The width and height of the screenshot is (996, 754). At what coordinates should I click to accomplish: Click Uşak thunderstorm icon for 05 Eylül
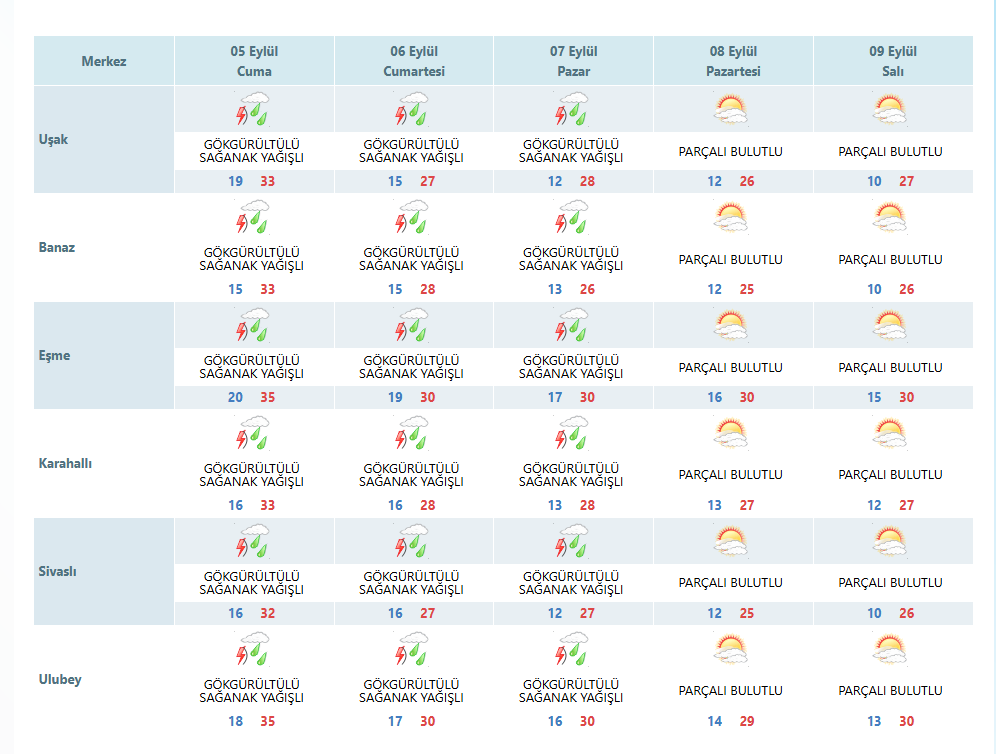click(253, 109)
